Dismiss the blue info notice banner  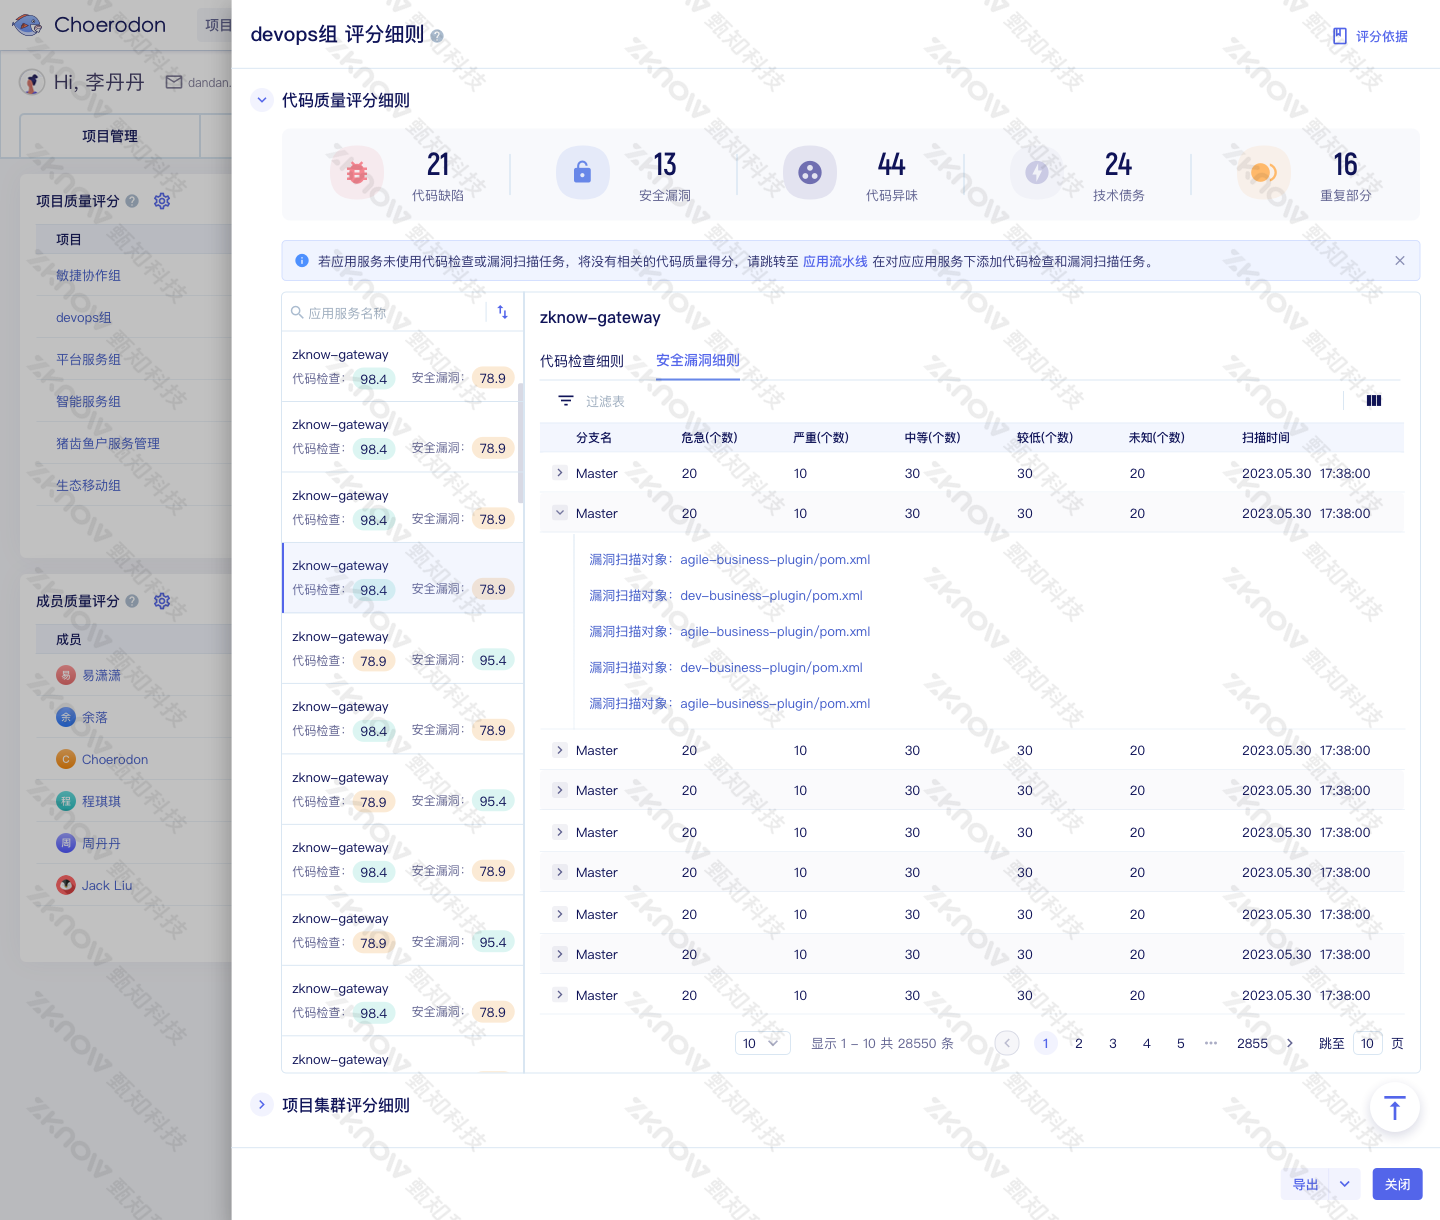click(1400, 261)
